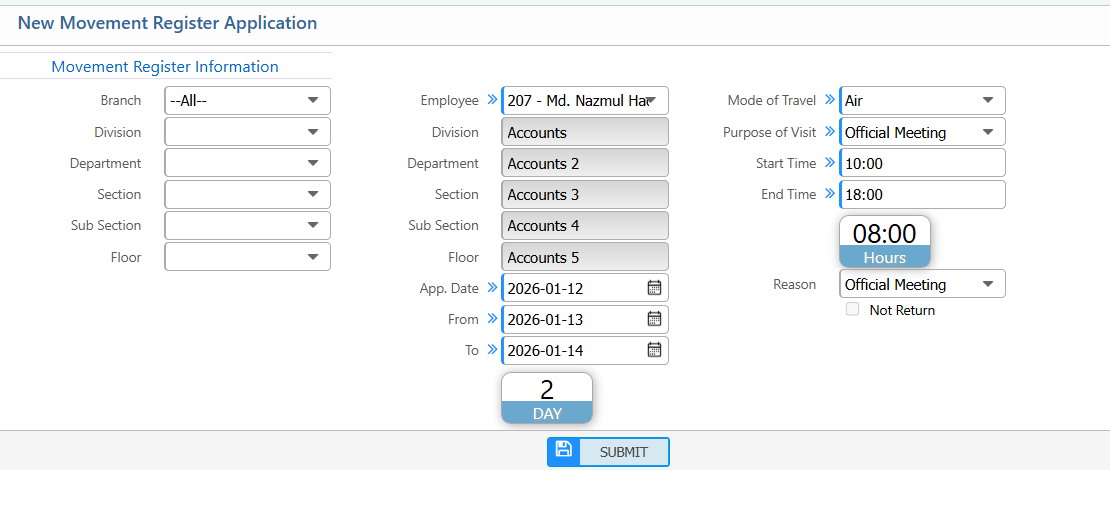Click the Mode of Travel label
Screen dimensions: 1110x525
772,100
